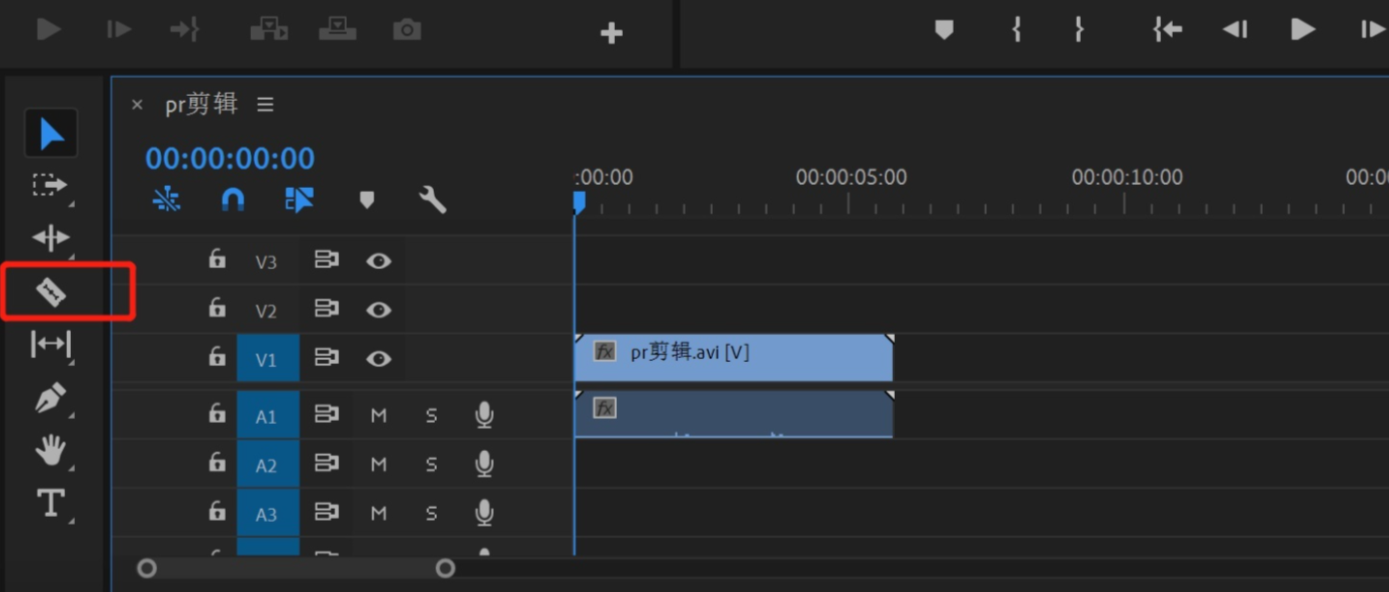Solo the A2 audio track
This screenshot has width=1389, height=592.
[x=431, y=464]
